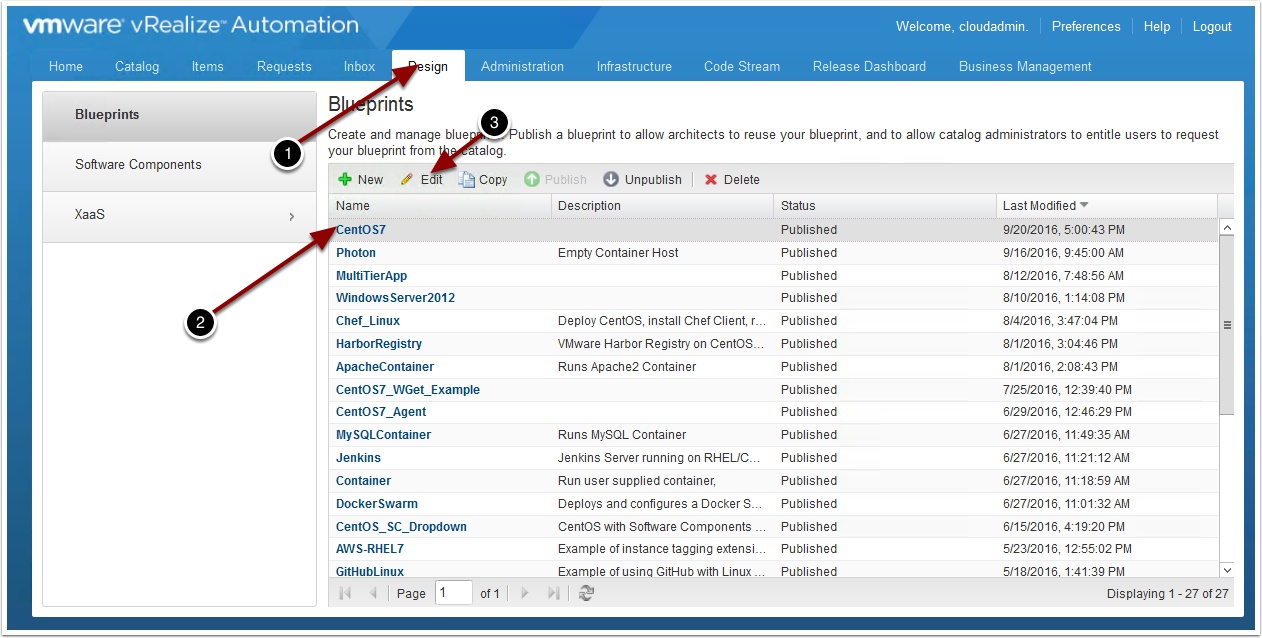Switch to the Requests tab
1262x638 pixels.
tap(284, 66)
